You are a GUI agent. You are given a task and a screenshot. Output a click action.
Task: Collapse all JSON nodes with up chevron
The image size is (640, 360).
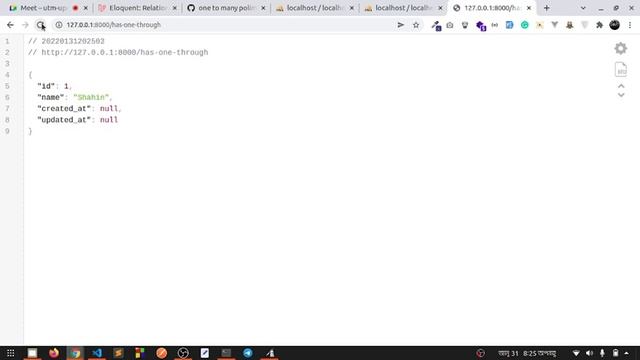[x=621, y=86]
